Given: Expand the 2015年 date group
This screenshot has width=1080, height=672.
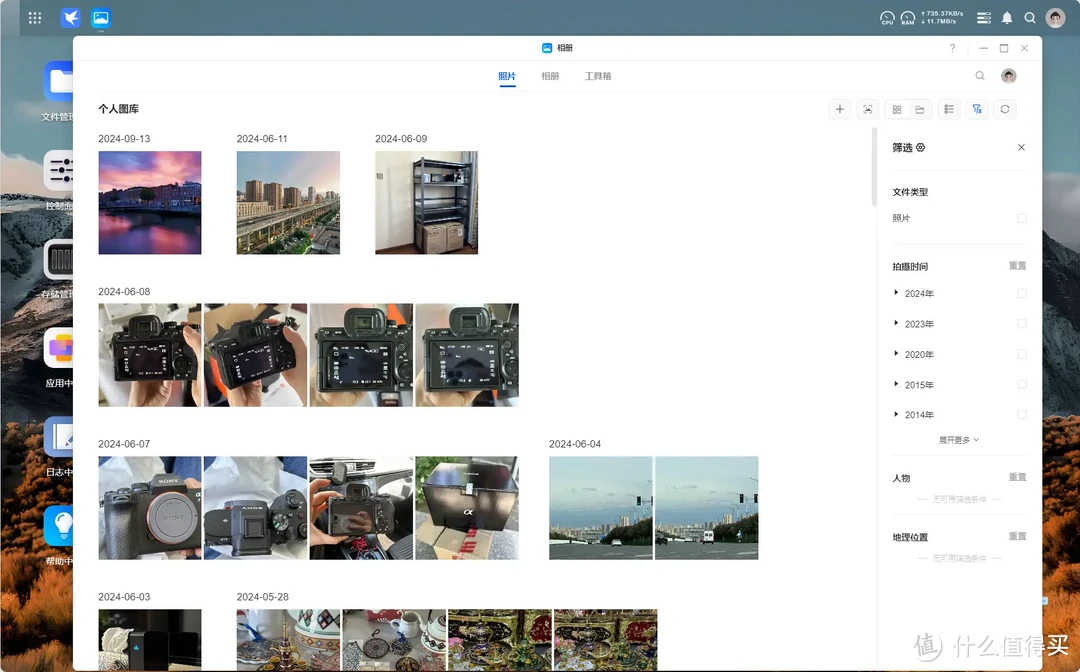Looking at the screenshot, I should click(896, 384).
